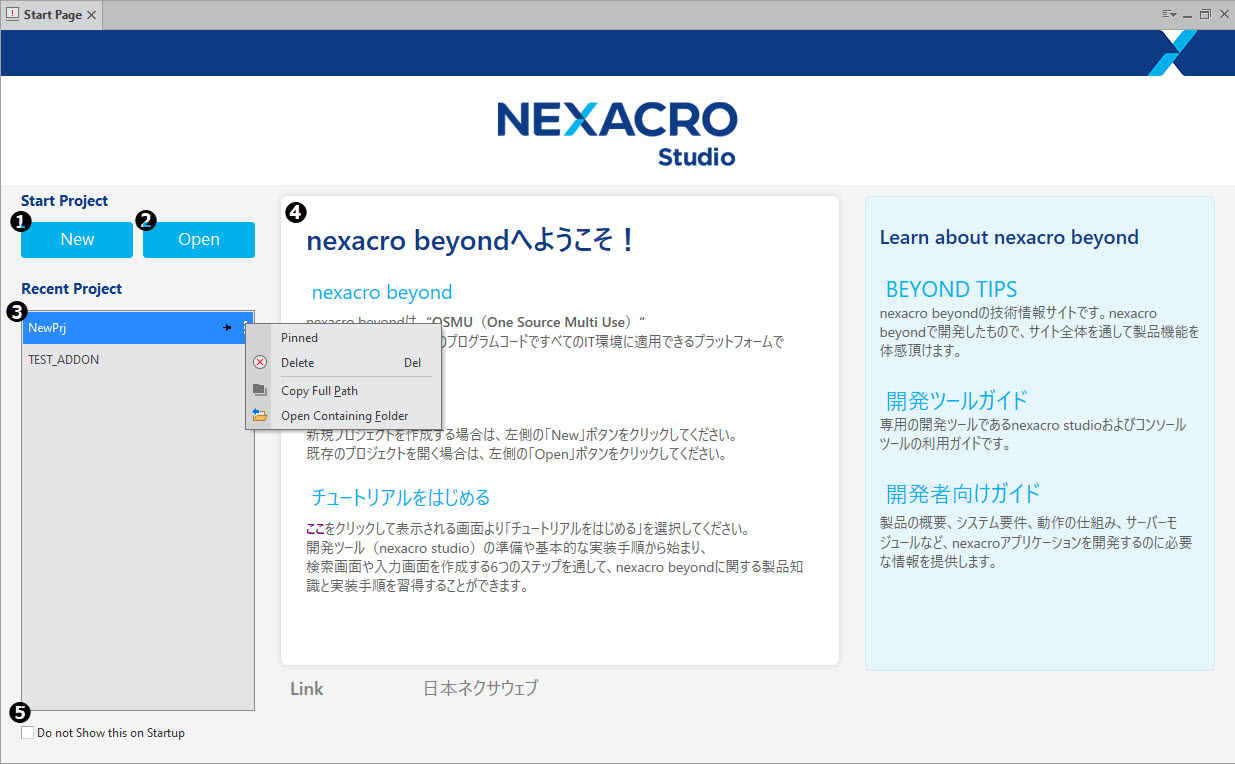
Task: Open the title bar dropdown arrow
Action: (x=1175, y=14)
